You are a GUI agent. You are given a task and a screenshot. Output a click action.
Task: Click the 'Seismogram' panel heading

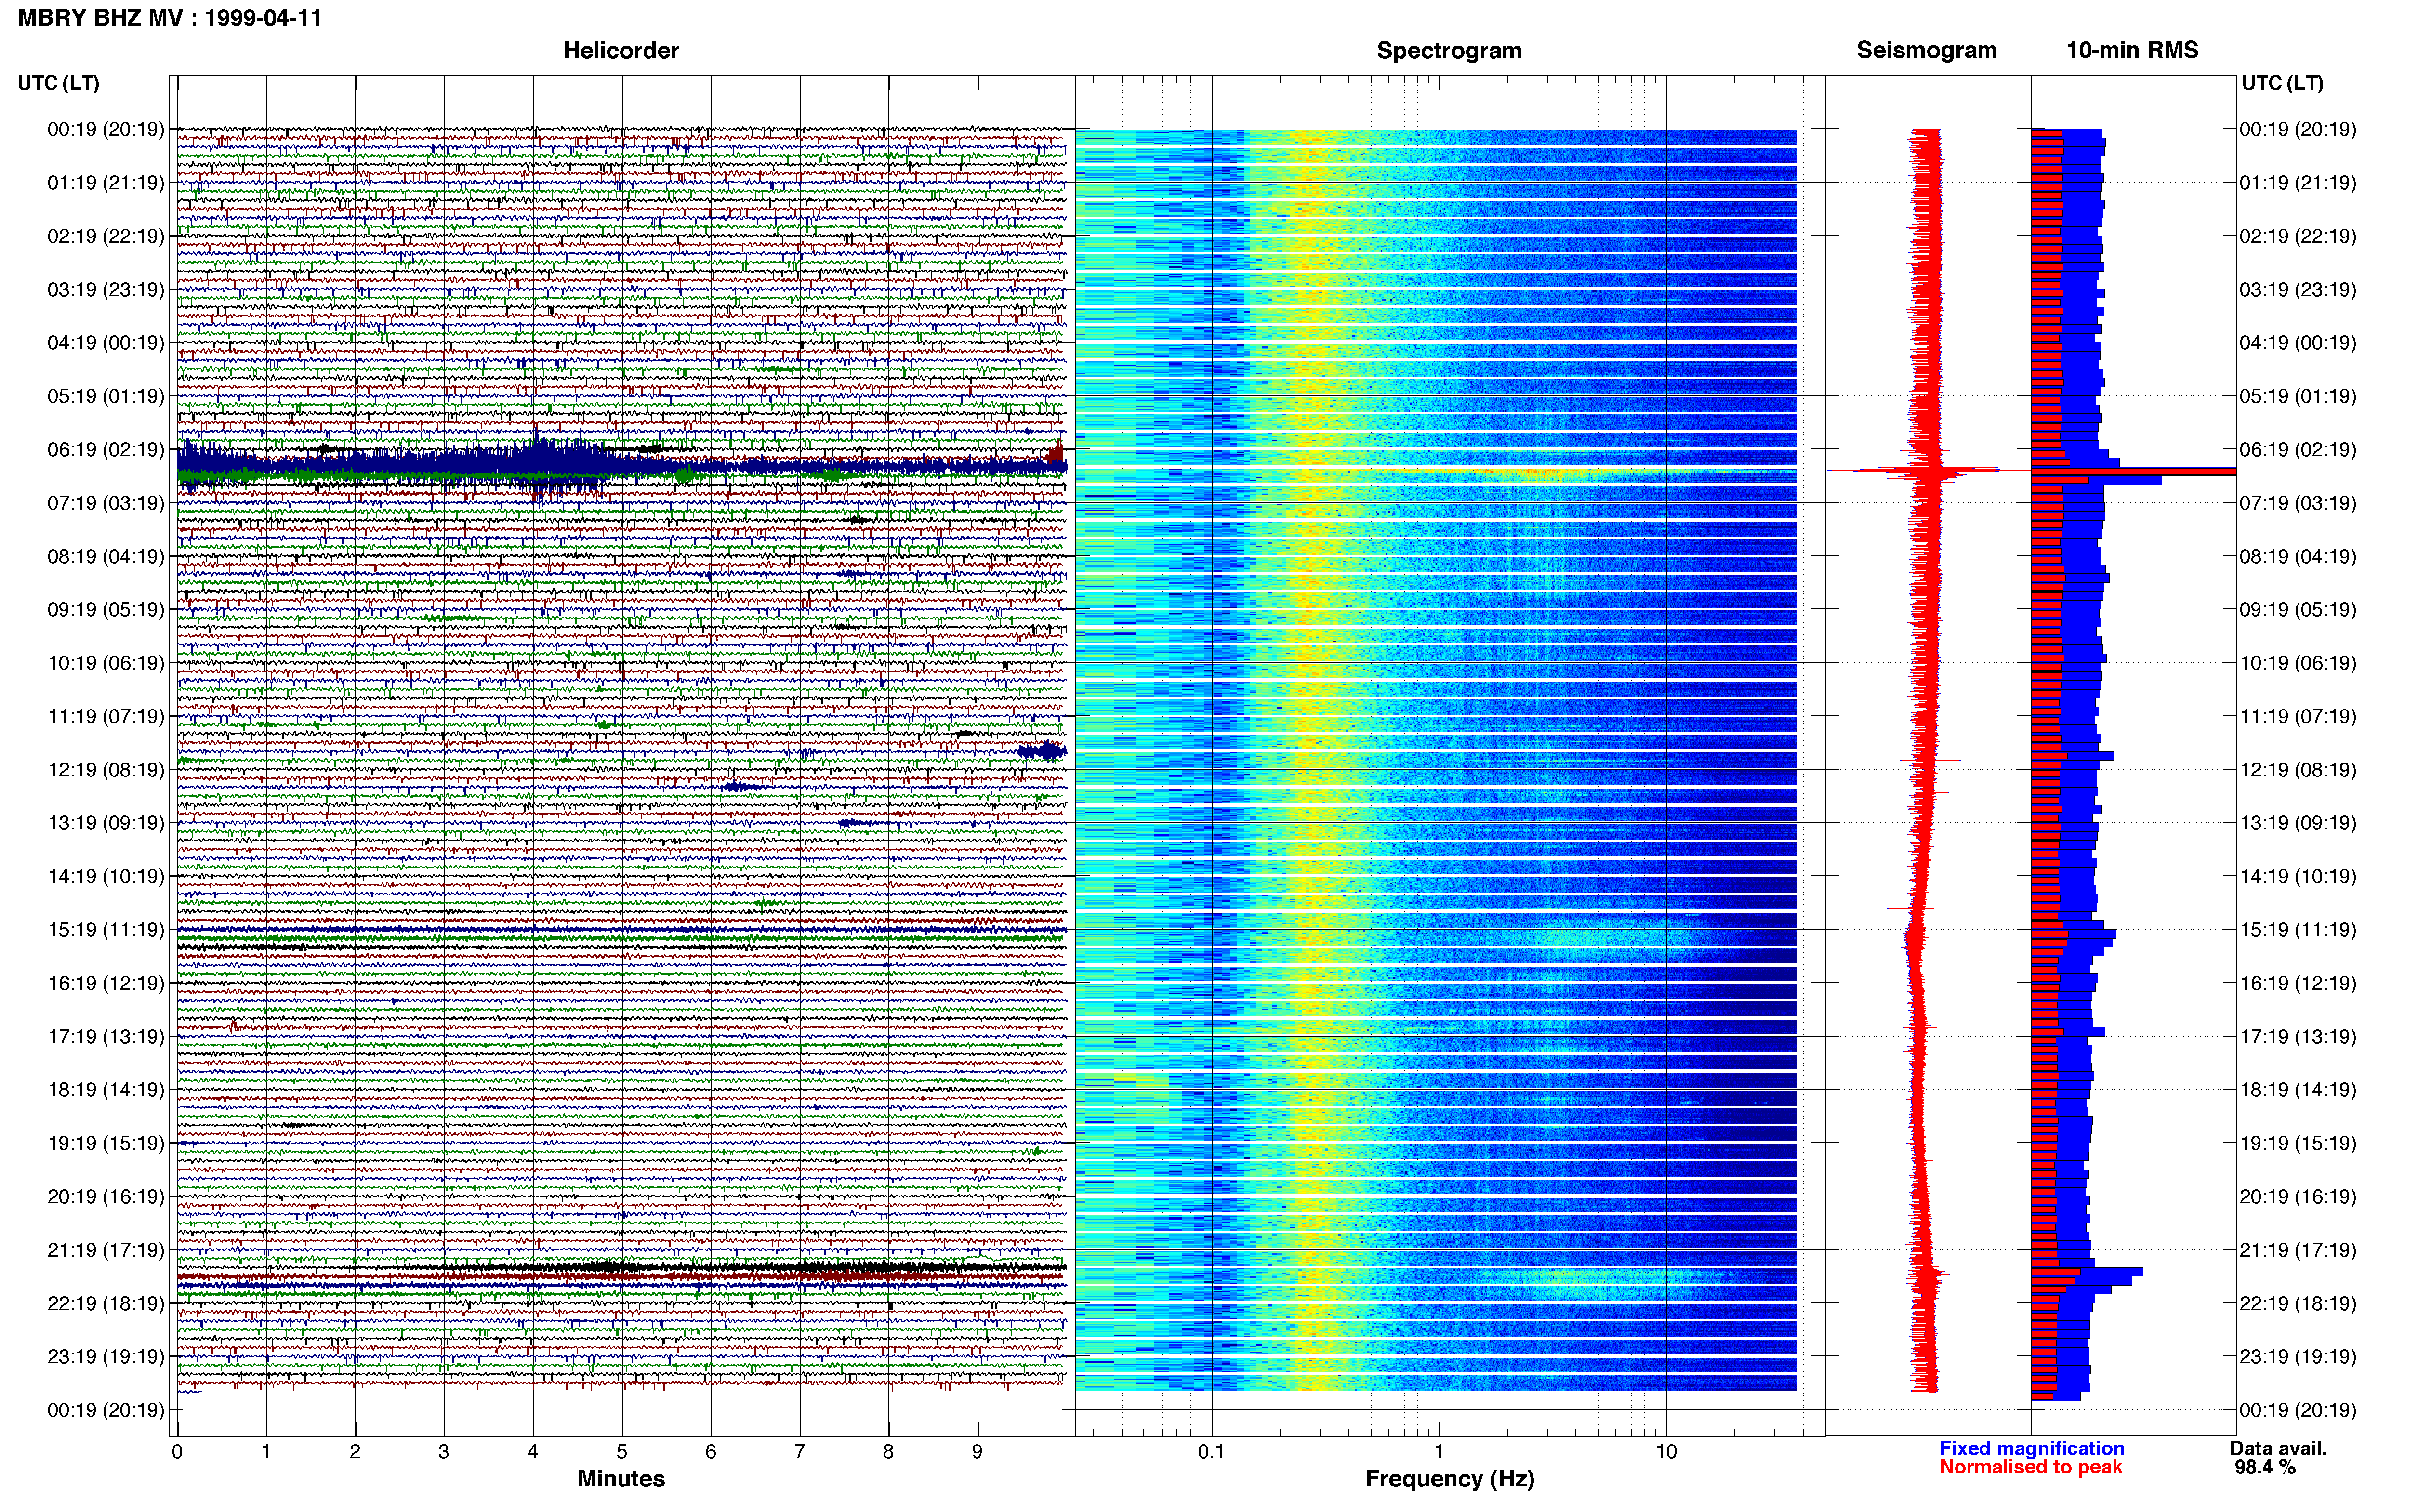pyautogui.click(x=1927, y=50)
